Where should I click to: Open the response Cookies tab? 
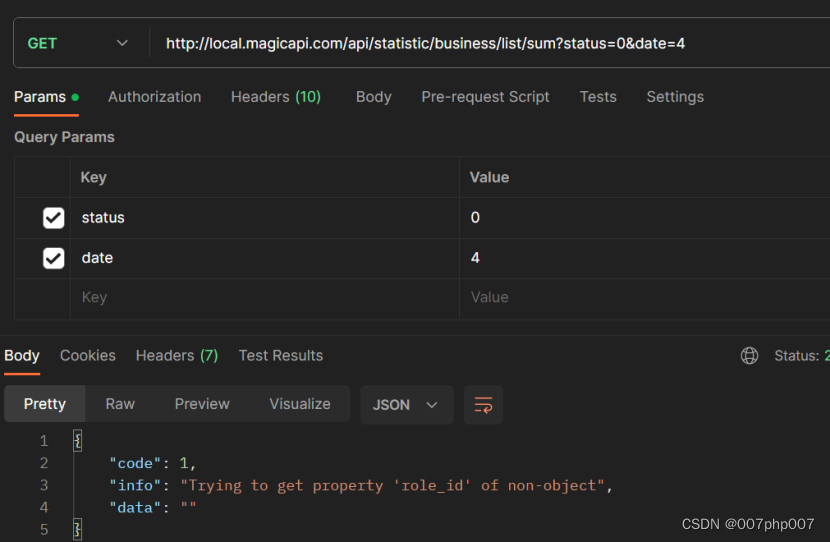coord(88,356)
